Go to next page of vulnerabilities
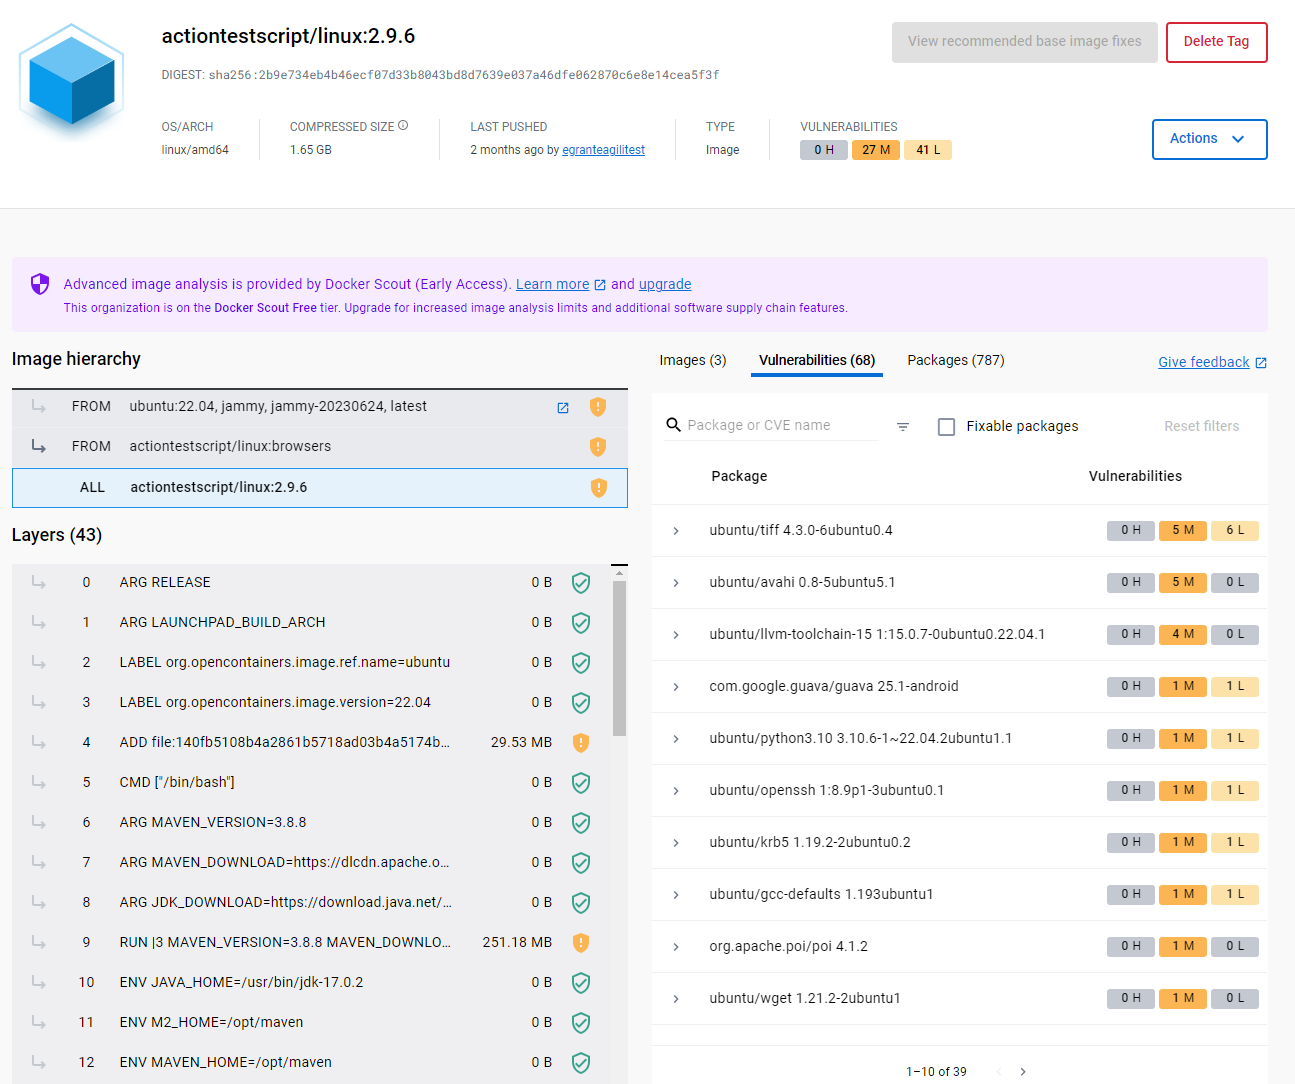1295x1084 pixels. point(1023,1072)
